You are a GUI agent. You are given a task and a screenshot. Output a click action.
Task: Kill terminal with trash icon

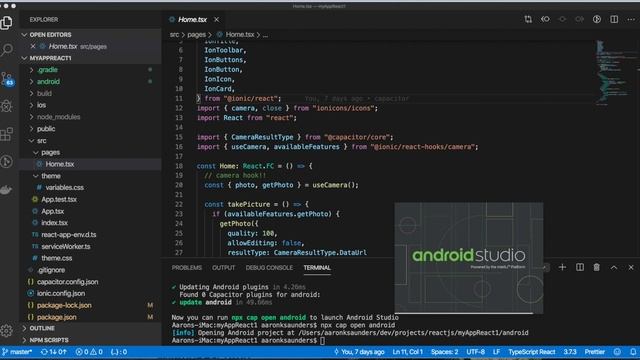point(597,267)
